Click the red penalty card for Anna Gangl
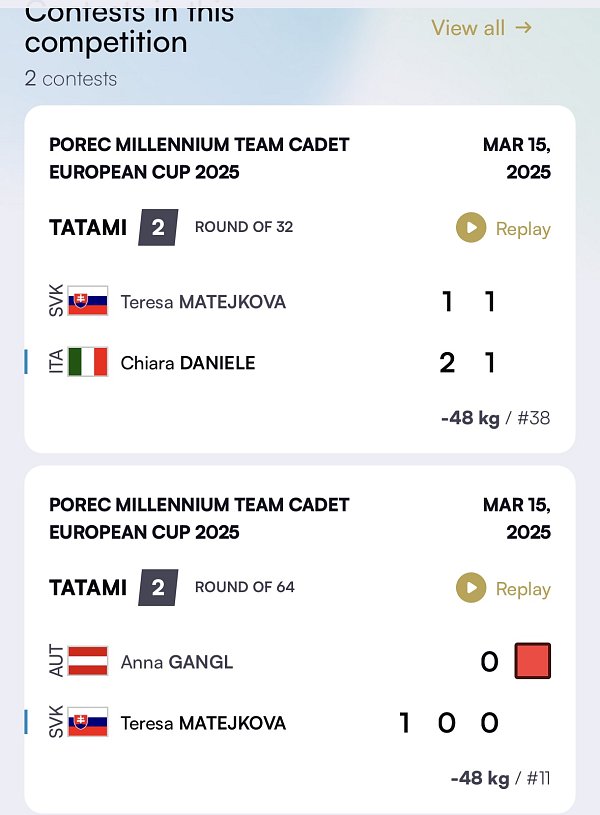This screenshot has width=600, height=815. [532, 661]
